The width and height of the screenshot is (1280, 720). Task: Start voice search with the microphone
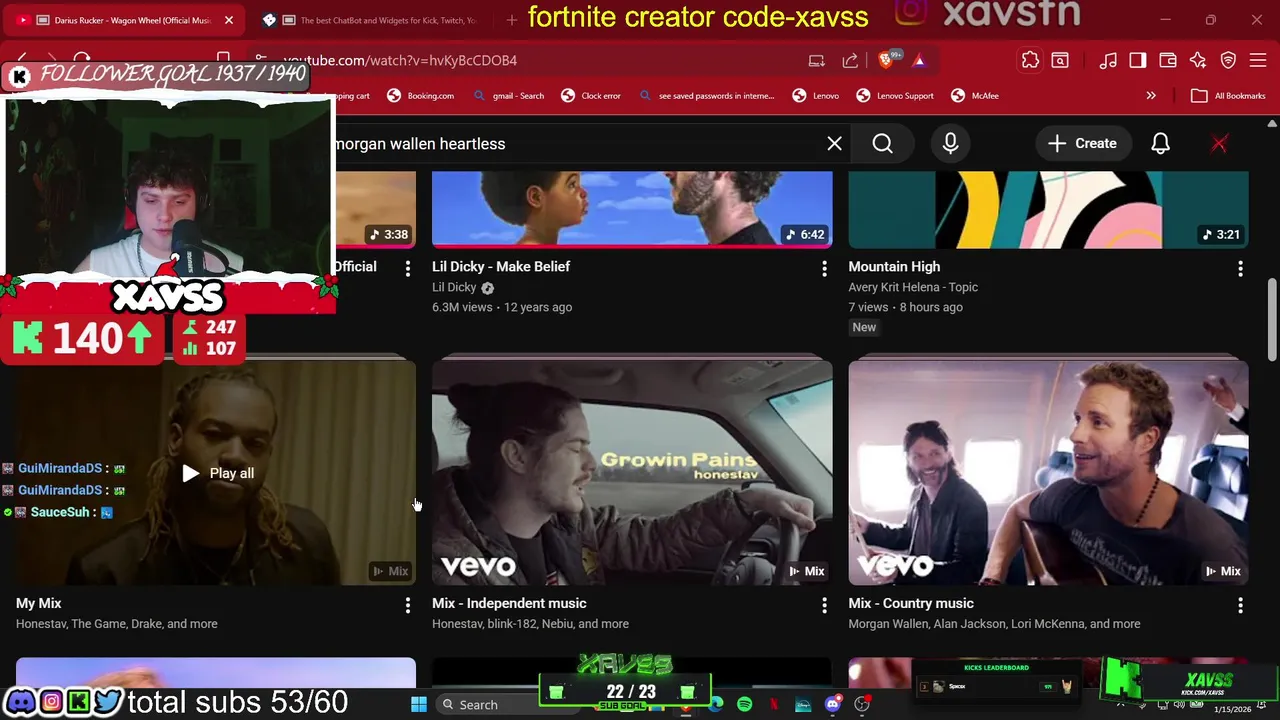click(950, 144)
